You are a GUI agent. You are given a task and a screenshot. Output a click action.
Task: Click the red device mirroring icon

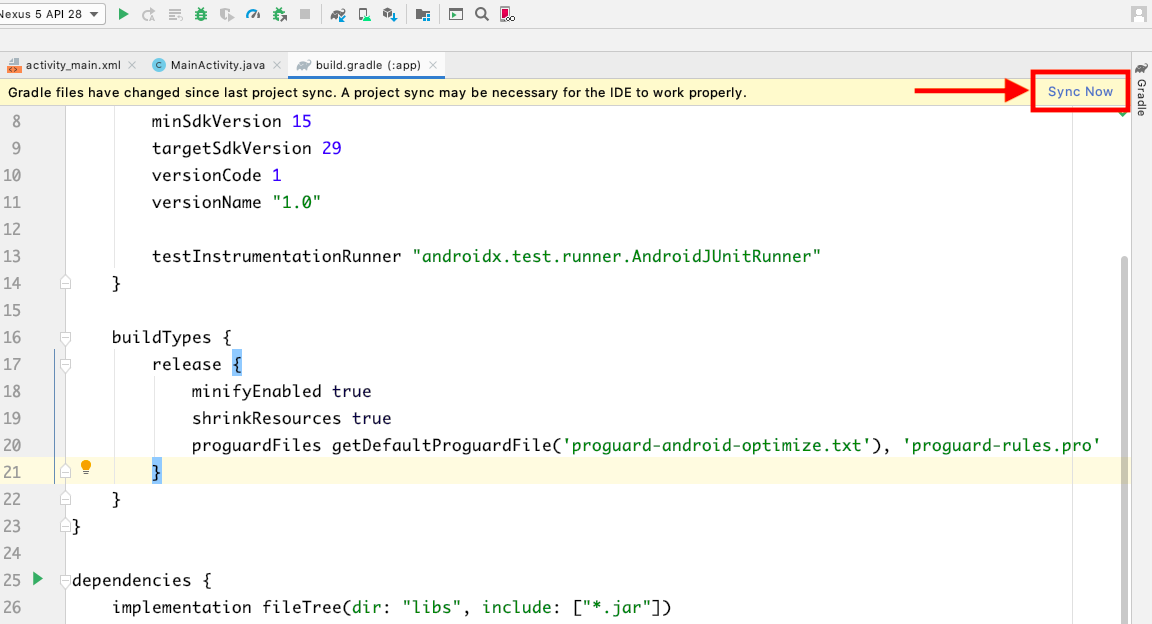pos(507,14)
